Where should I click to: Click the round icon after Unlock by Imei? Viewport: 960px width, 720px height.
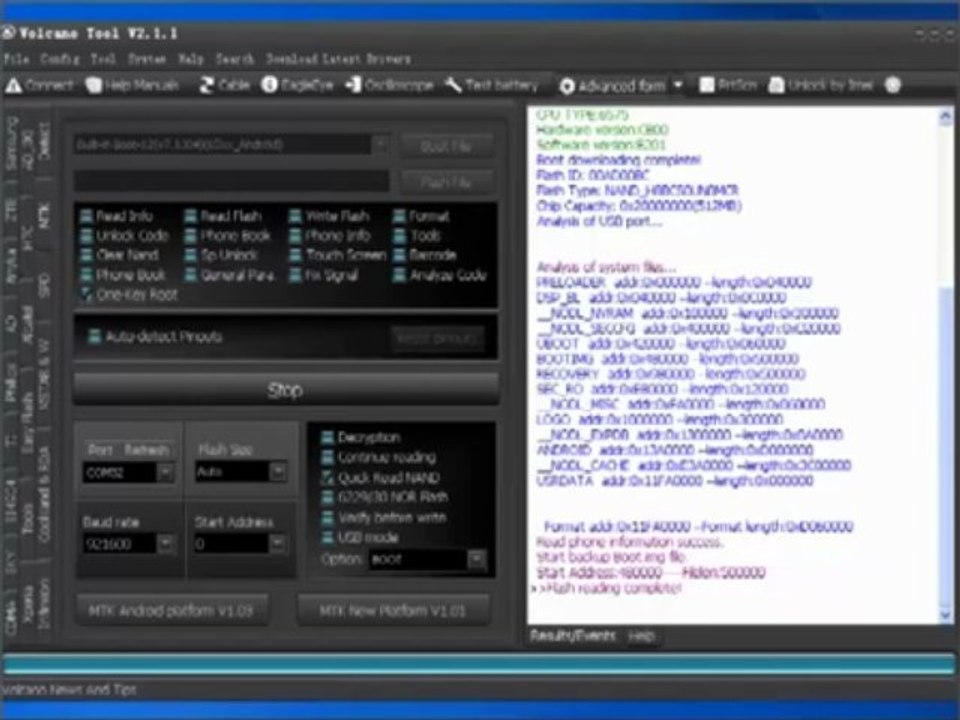pos(893,85)
